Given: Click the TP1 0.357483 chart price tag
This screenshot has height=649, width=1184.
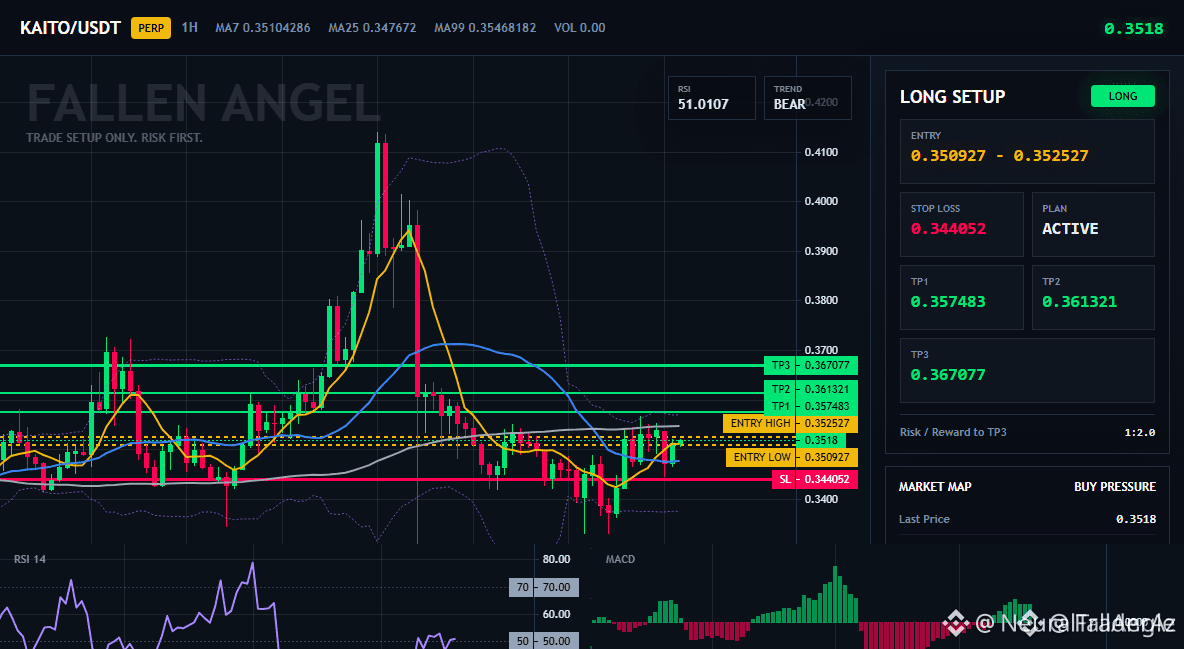Looking at the screenshot, I should click(811, 406).
